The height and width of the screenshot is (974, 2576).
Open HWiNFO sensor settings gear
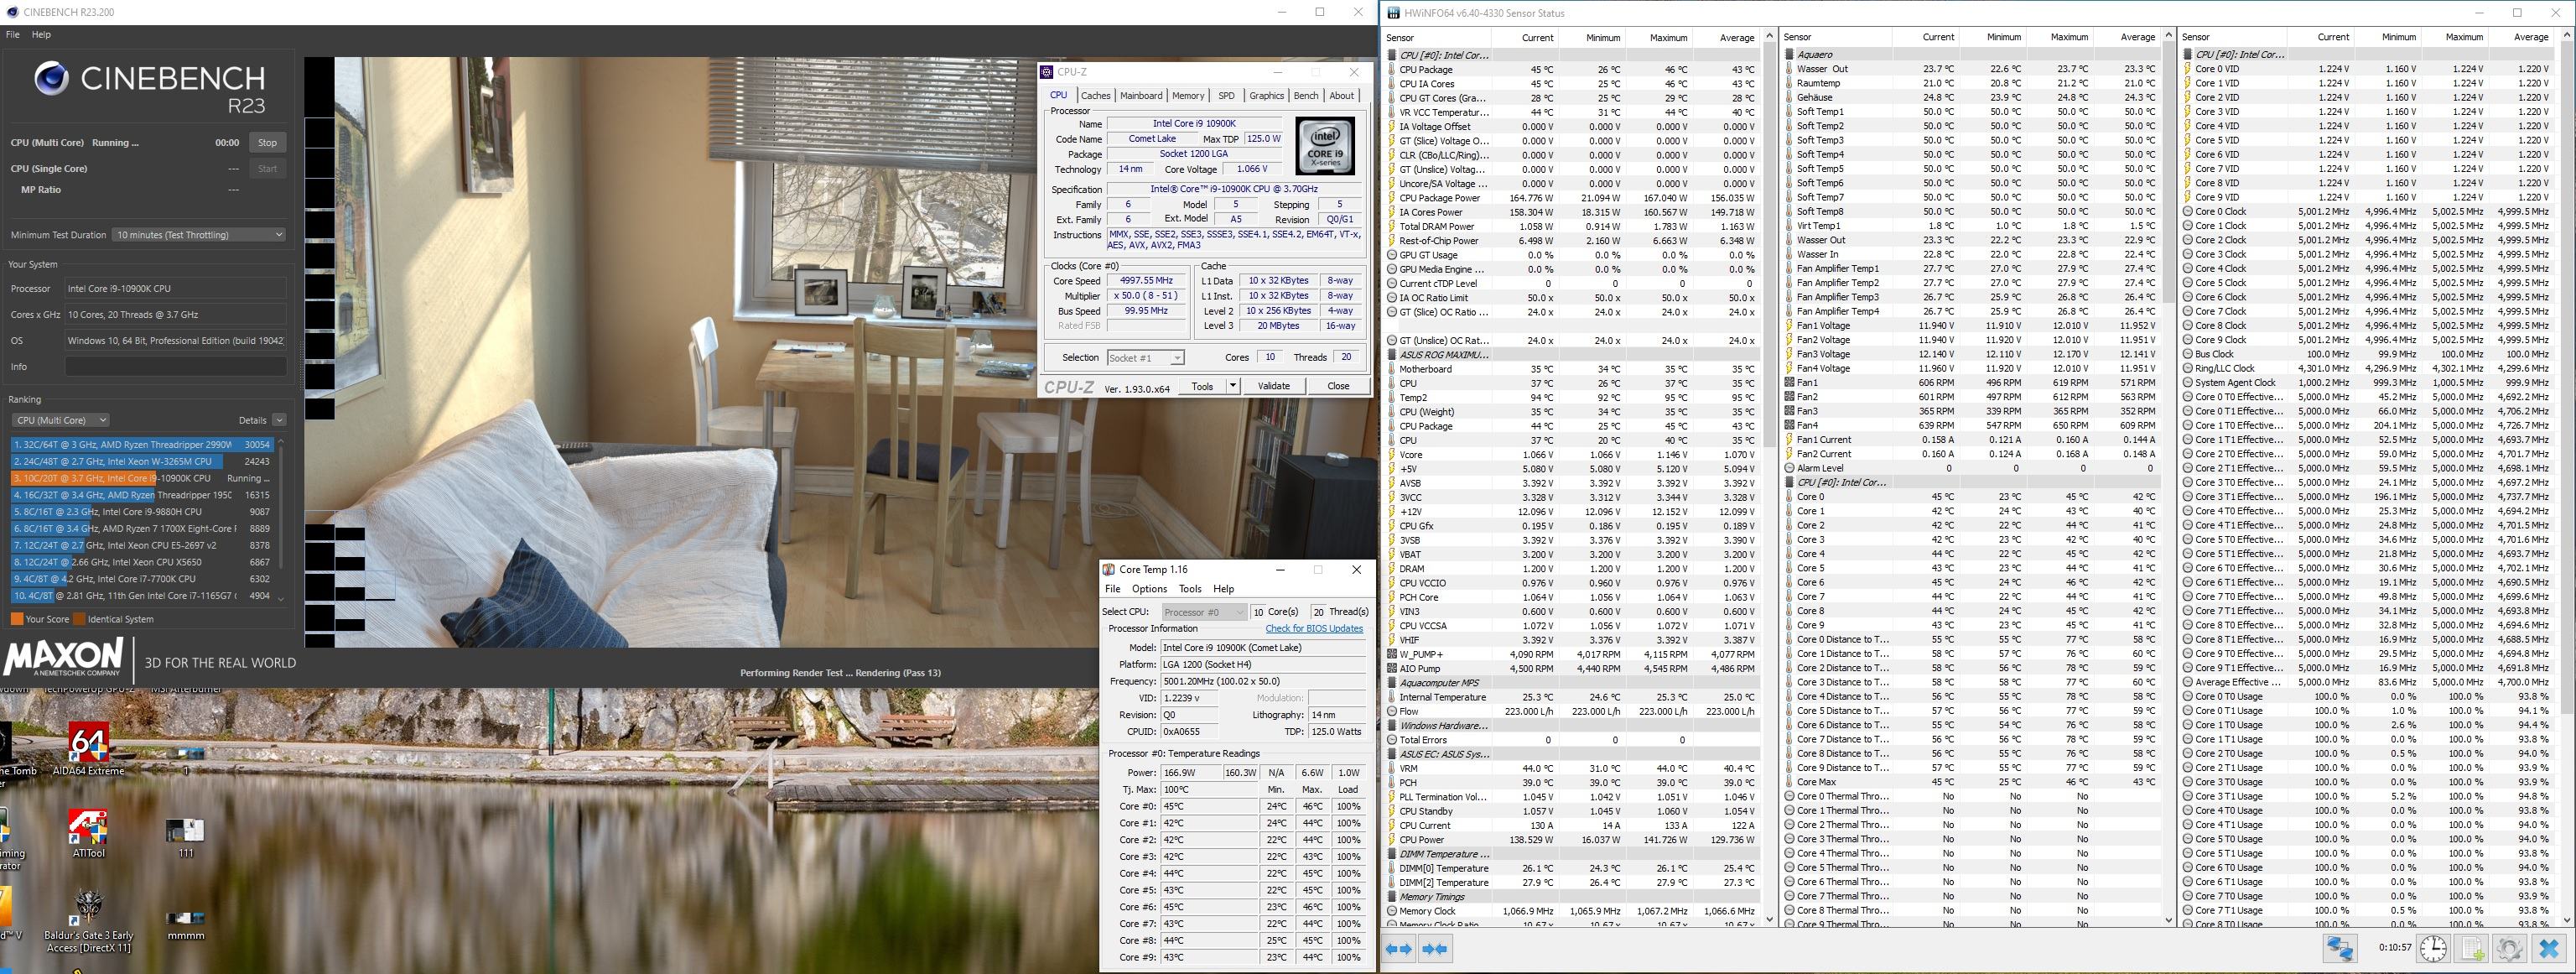(2509, 948)
